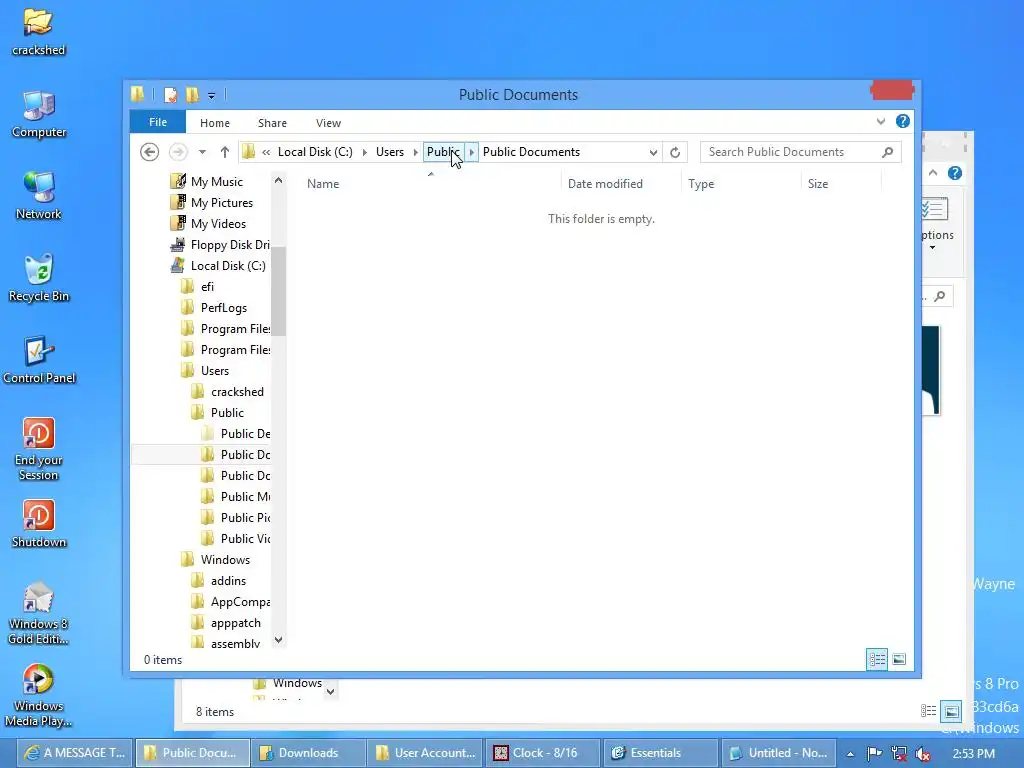Open the File menu
The height and width of the screenshot is (768, 1024).
(x=158, y=122)
